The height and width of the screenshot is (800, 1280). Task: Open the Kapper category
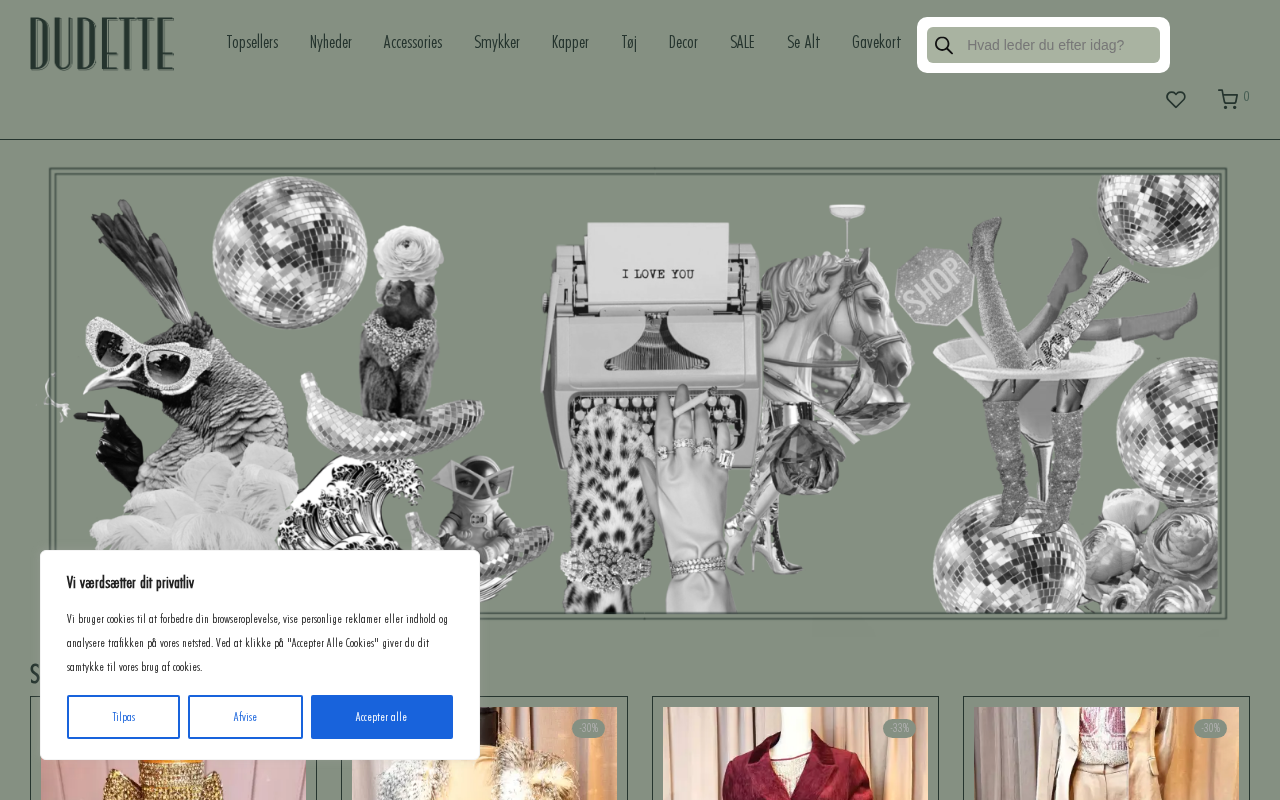point(570,42)
